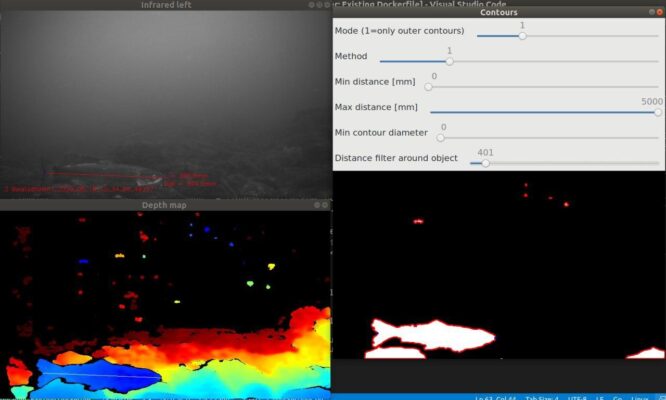This screenshot has width=666, height=400.
Task: Close the Contours window with red button
Action: 660,12
